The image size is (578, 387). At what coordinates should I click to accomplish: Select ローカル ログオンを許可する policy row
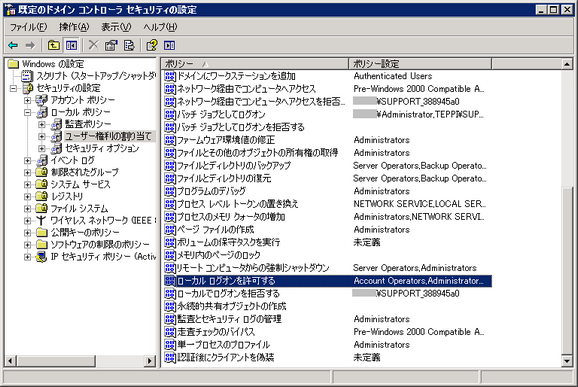point(327,281)
